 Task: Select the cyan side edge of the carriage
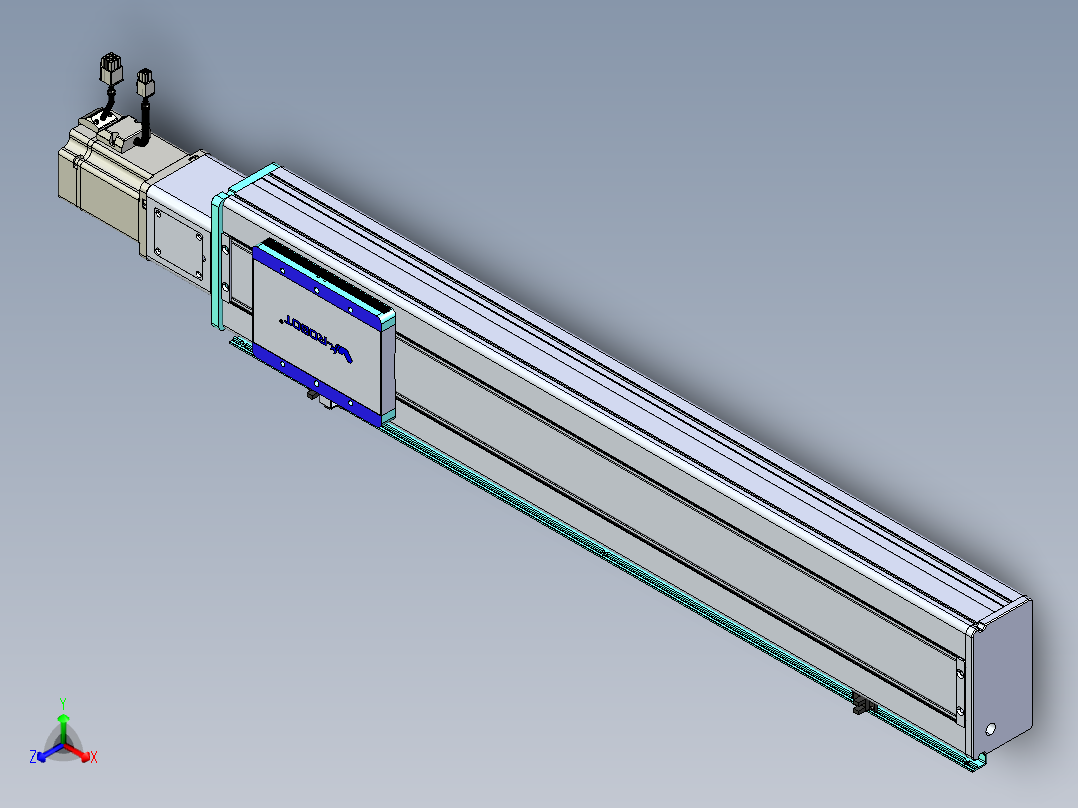click(x=388, y=368)
